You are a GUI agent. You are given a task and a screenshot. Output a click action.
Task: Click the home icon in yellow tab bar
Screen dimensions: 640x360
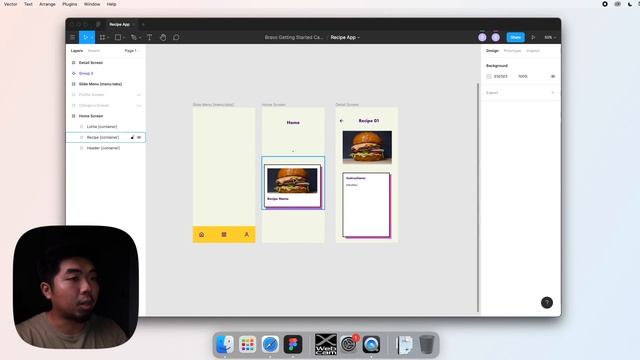(x=201, y=235)
